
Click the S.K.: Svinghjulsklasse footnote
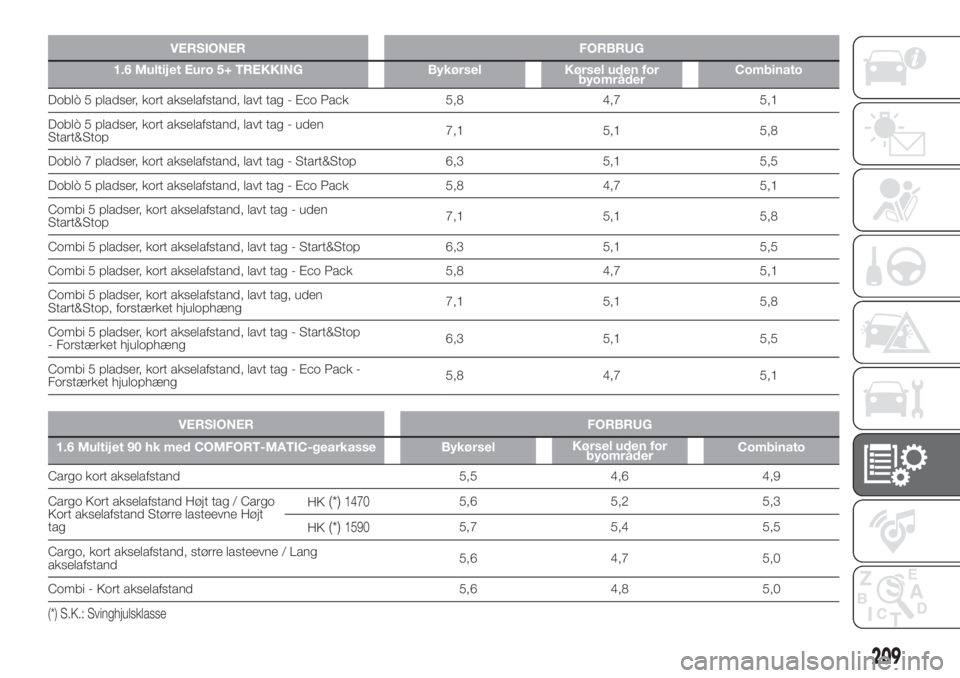pos(107,614)
